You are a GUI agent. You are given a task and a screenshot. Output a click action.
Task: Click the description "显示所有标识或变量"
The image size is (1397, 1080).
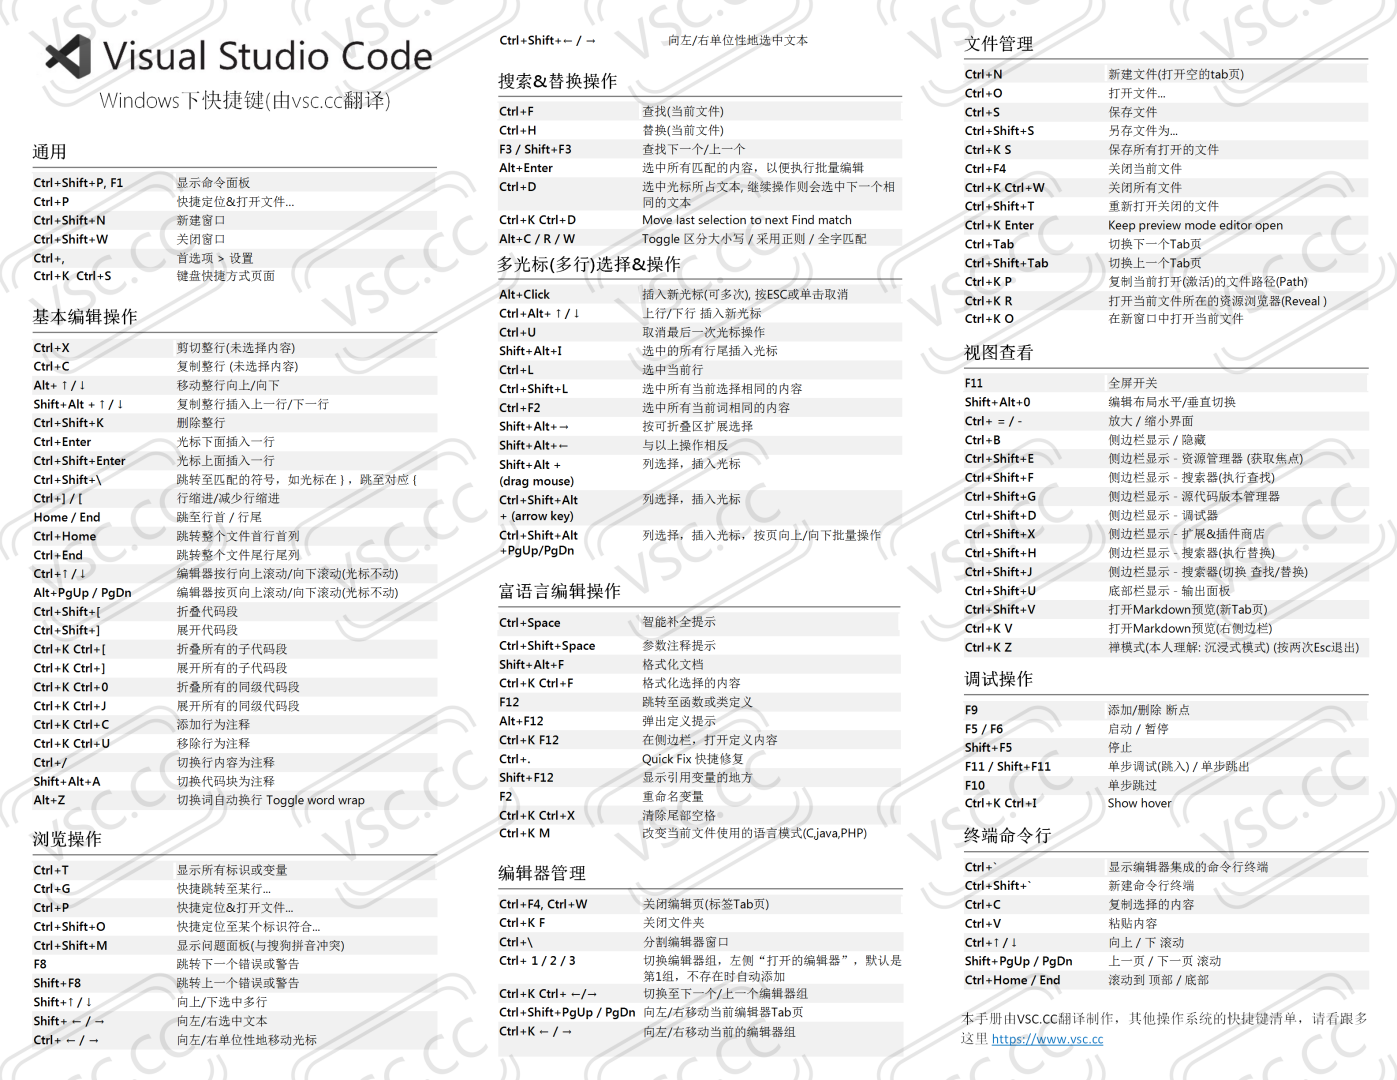pos(232,870)
